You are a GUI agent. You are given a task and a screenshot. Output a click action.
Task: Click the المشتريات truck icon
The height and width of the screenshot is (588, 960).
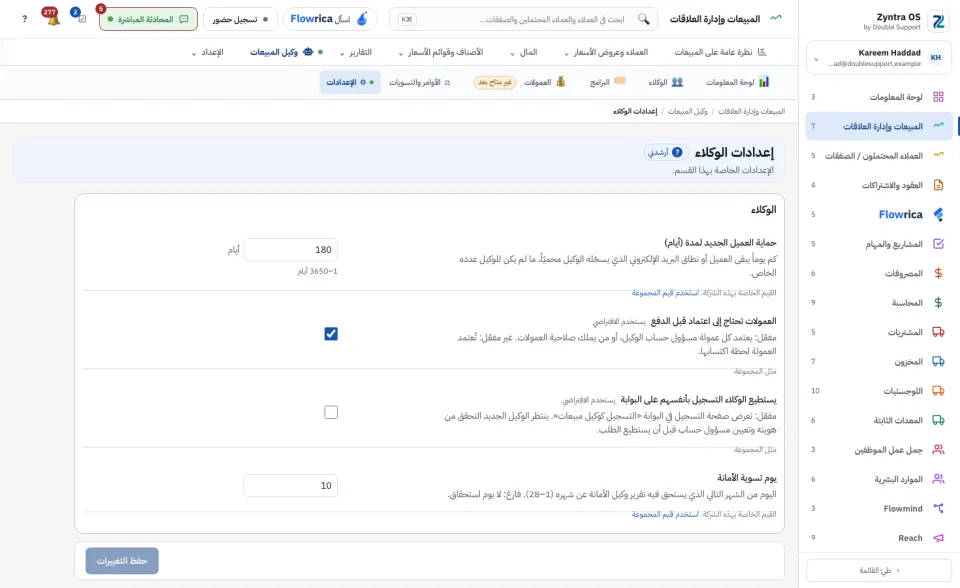click(938, 332)
